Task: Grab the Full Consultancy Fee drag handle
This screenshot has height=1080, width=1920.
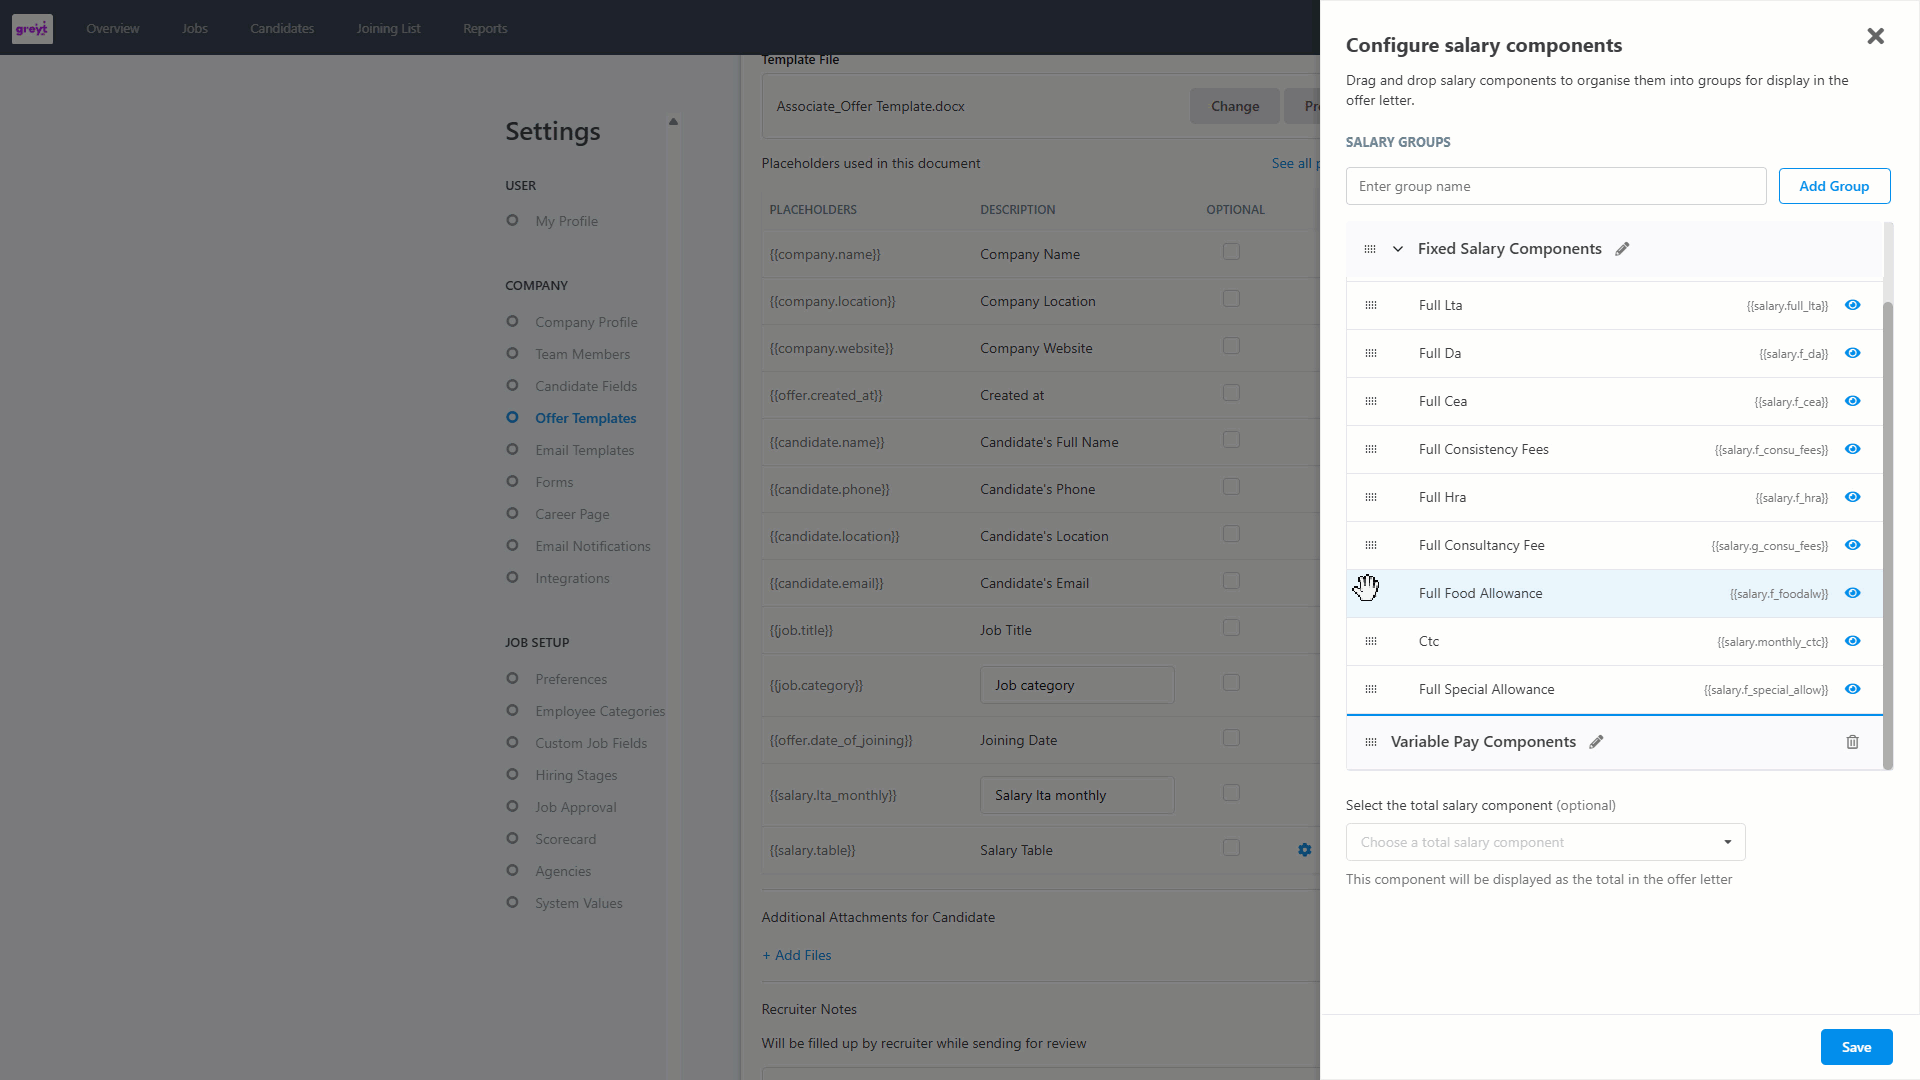Action: [x=1370, y=546]
